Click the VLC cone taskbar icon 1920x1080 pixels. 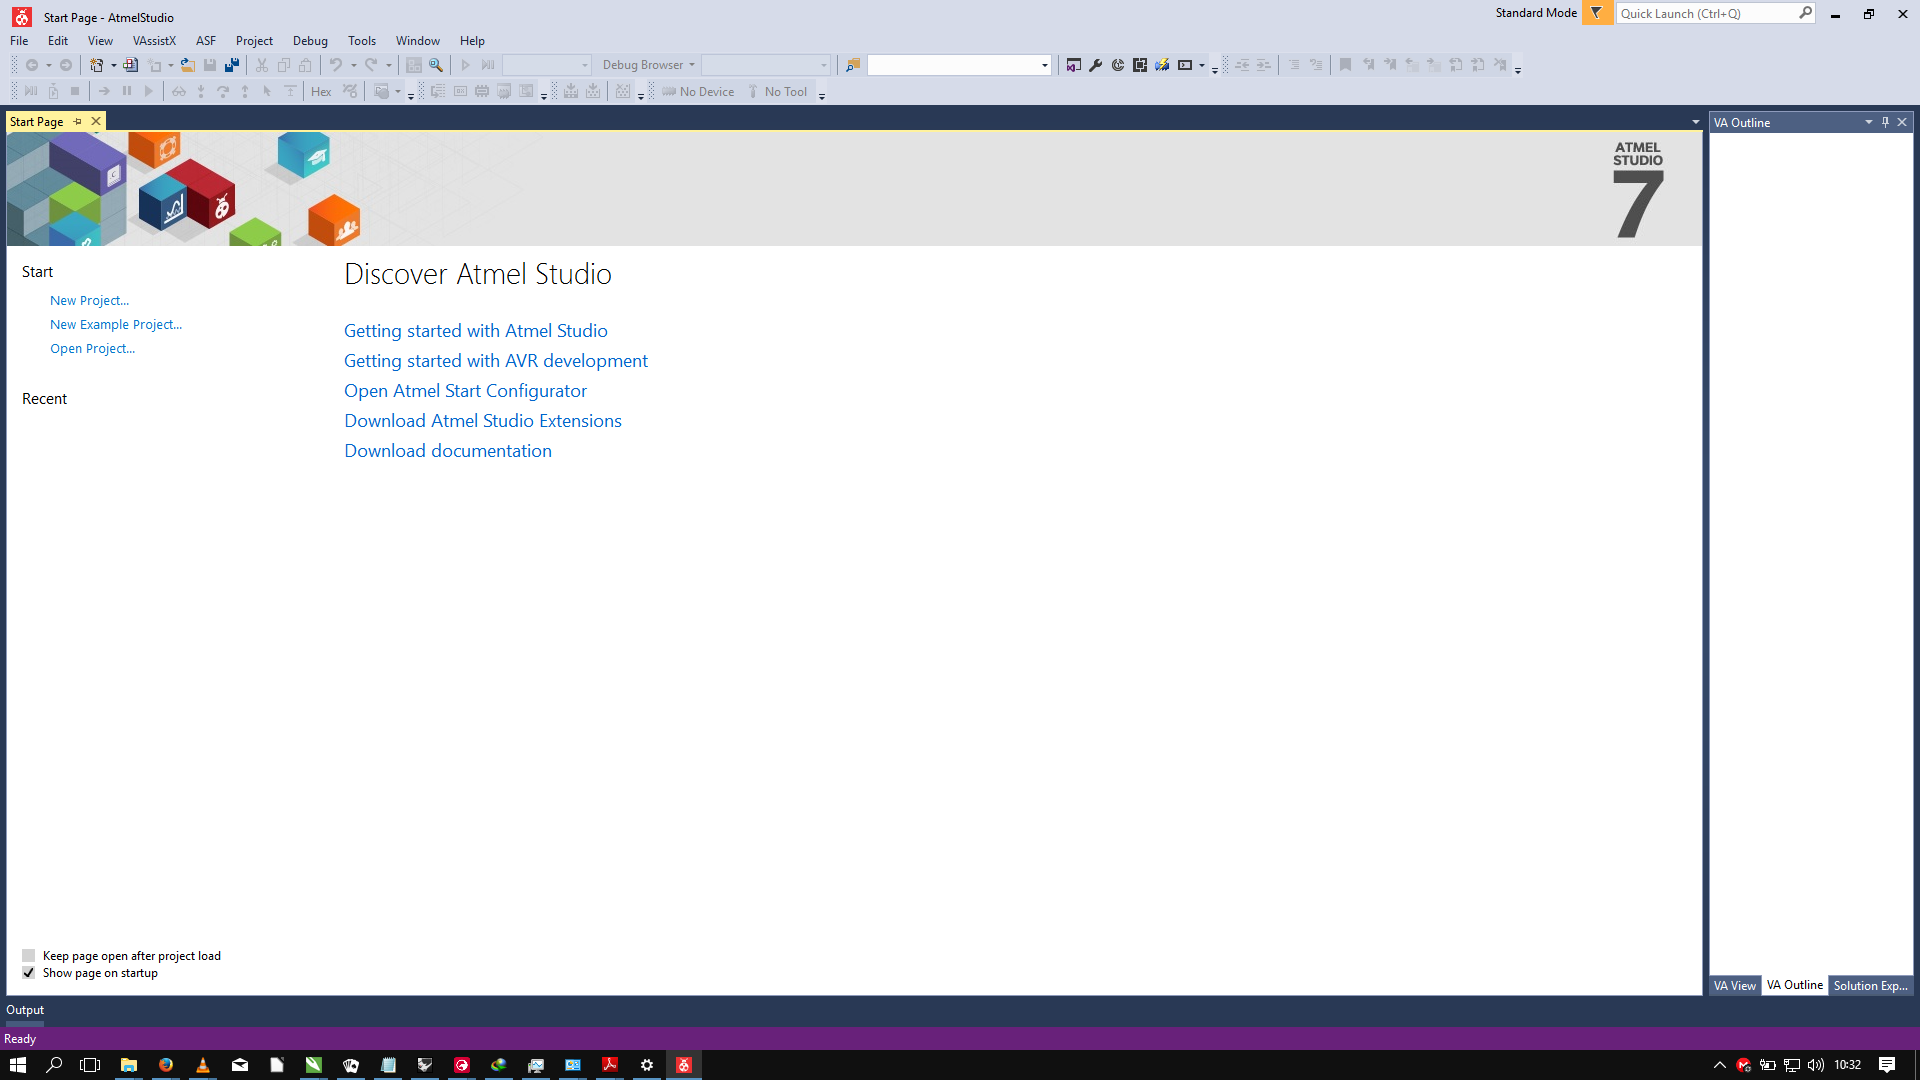tap(203, 1065)
